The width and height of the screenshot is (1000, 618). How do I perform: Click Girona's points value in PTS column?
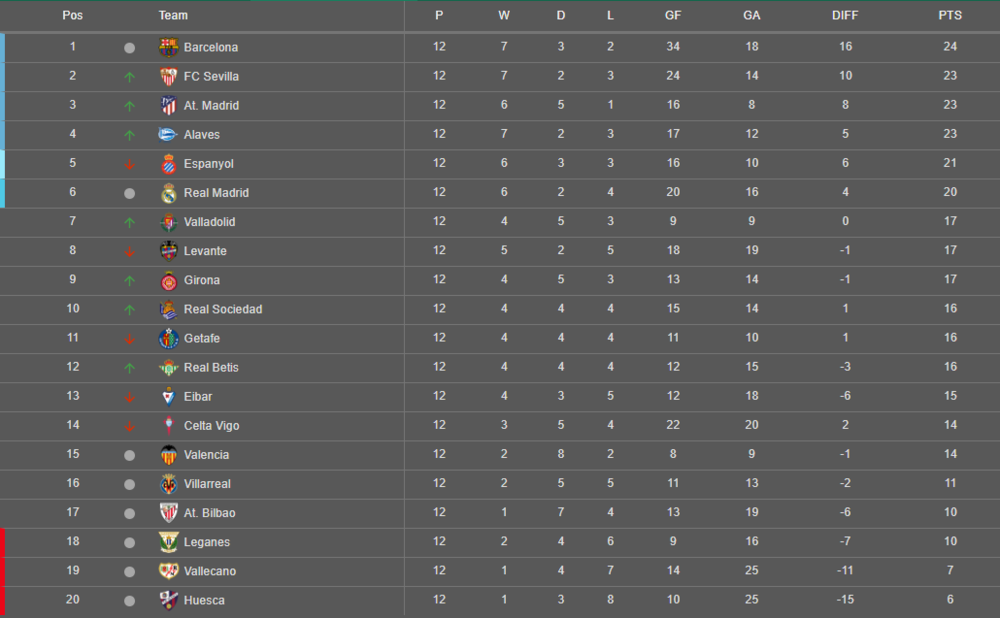coord(950,280)
